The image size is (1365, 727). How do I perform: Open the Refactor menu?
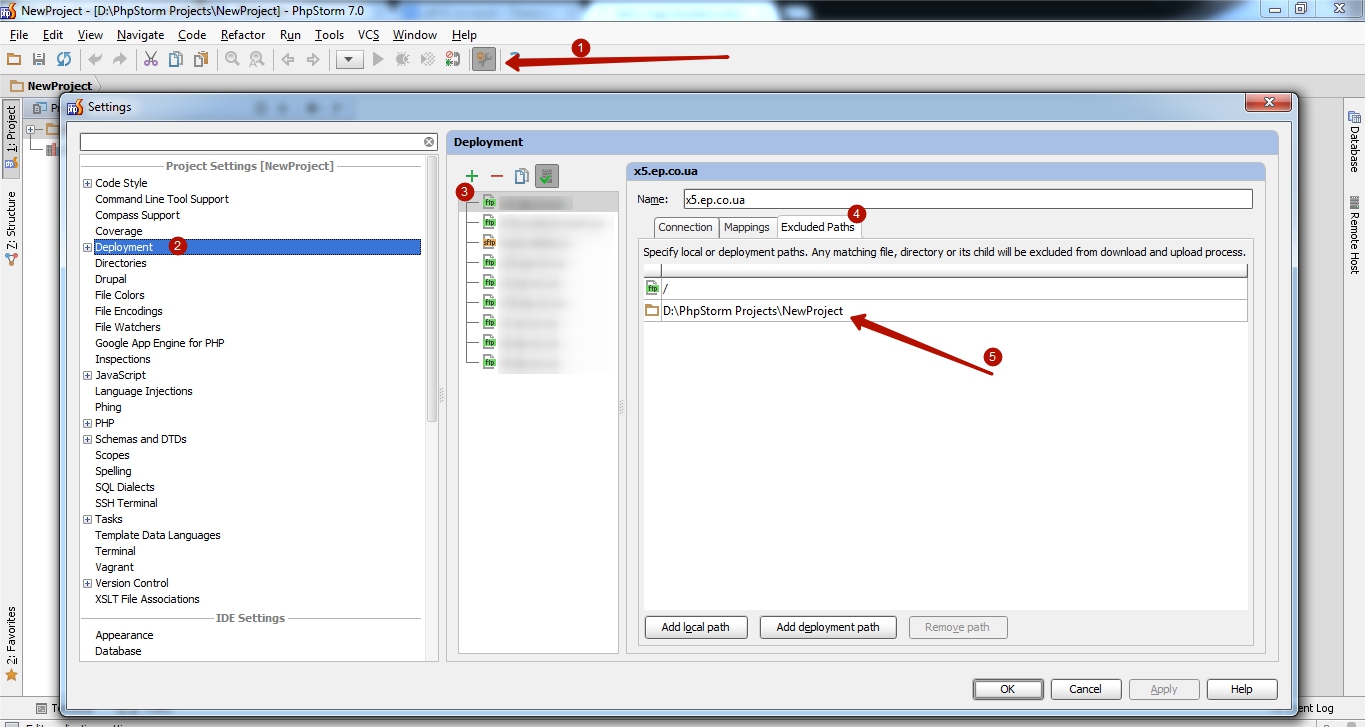(x=243, y=35)
